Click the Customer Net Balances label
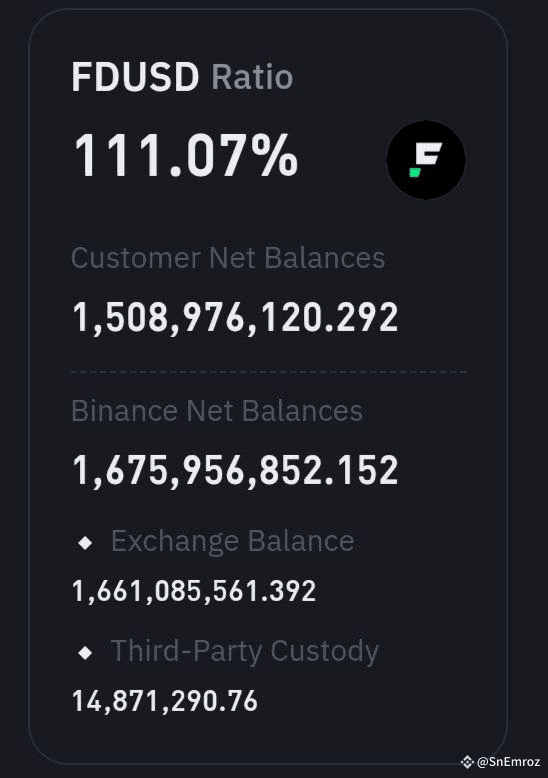Viewport: 548px width, 778px height. 228,259
